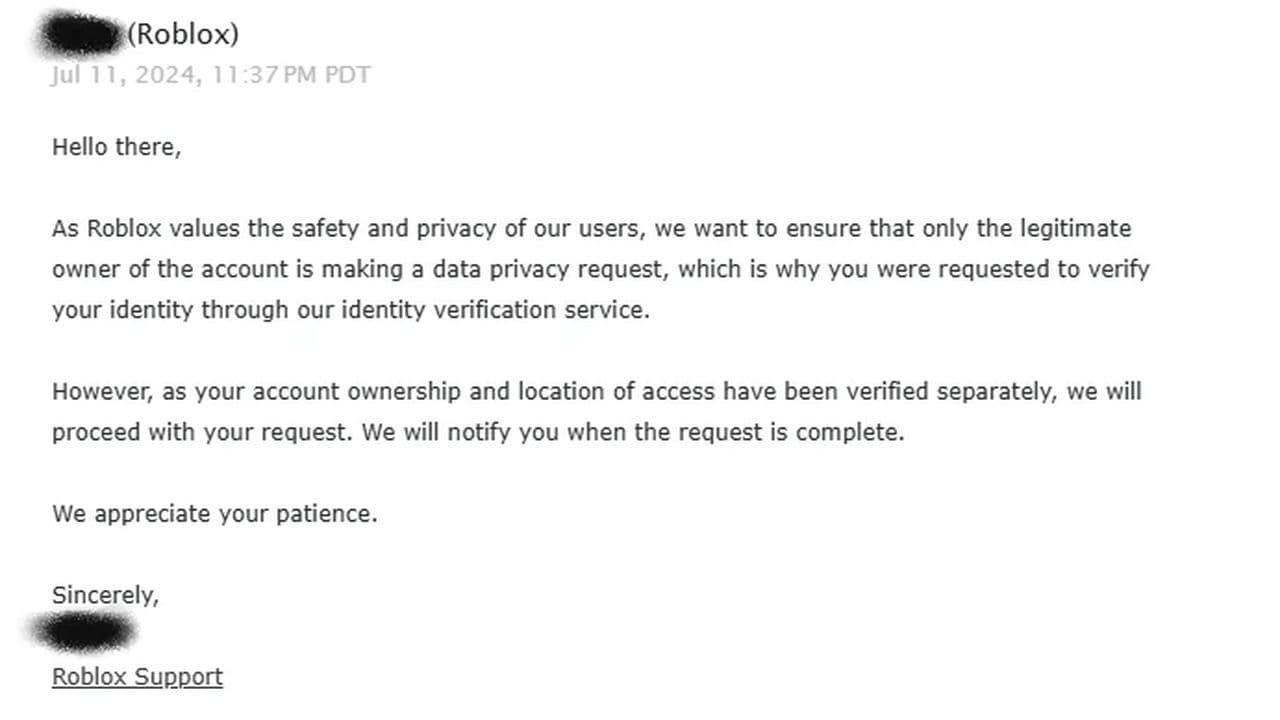This screenshot has width=1280, height=720.
Task: Click the Roblox Support link
Action: tap(137, 677)
